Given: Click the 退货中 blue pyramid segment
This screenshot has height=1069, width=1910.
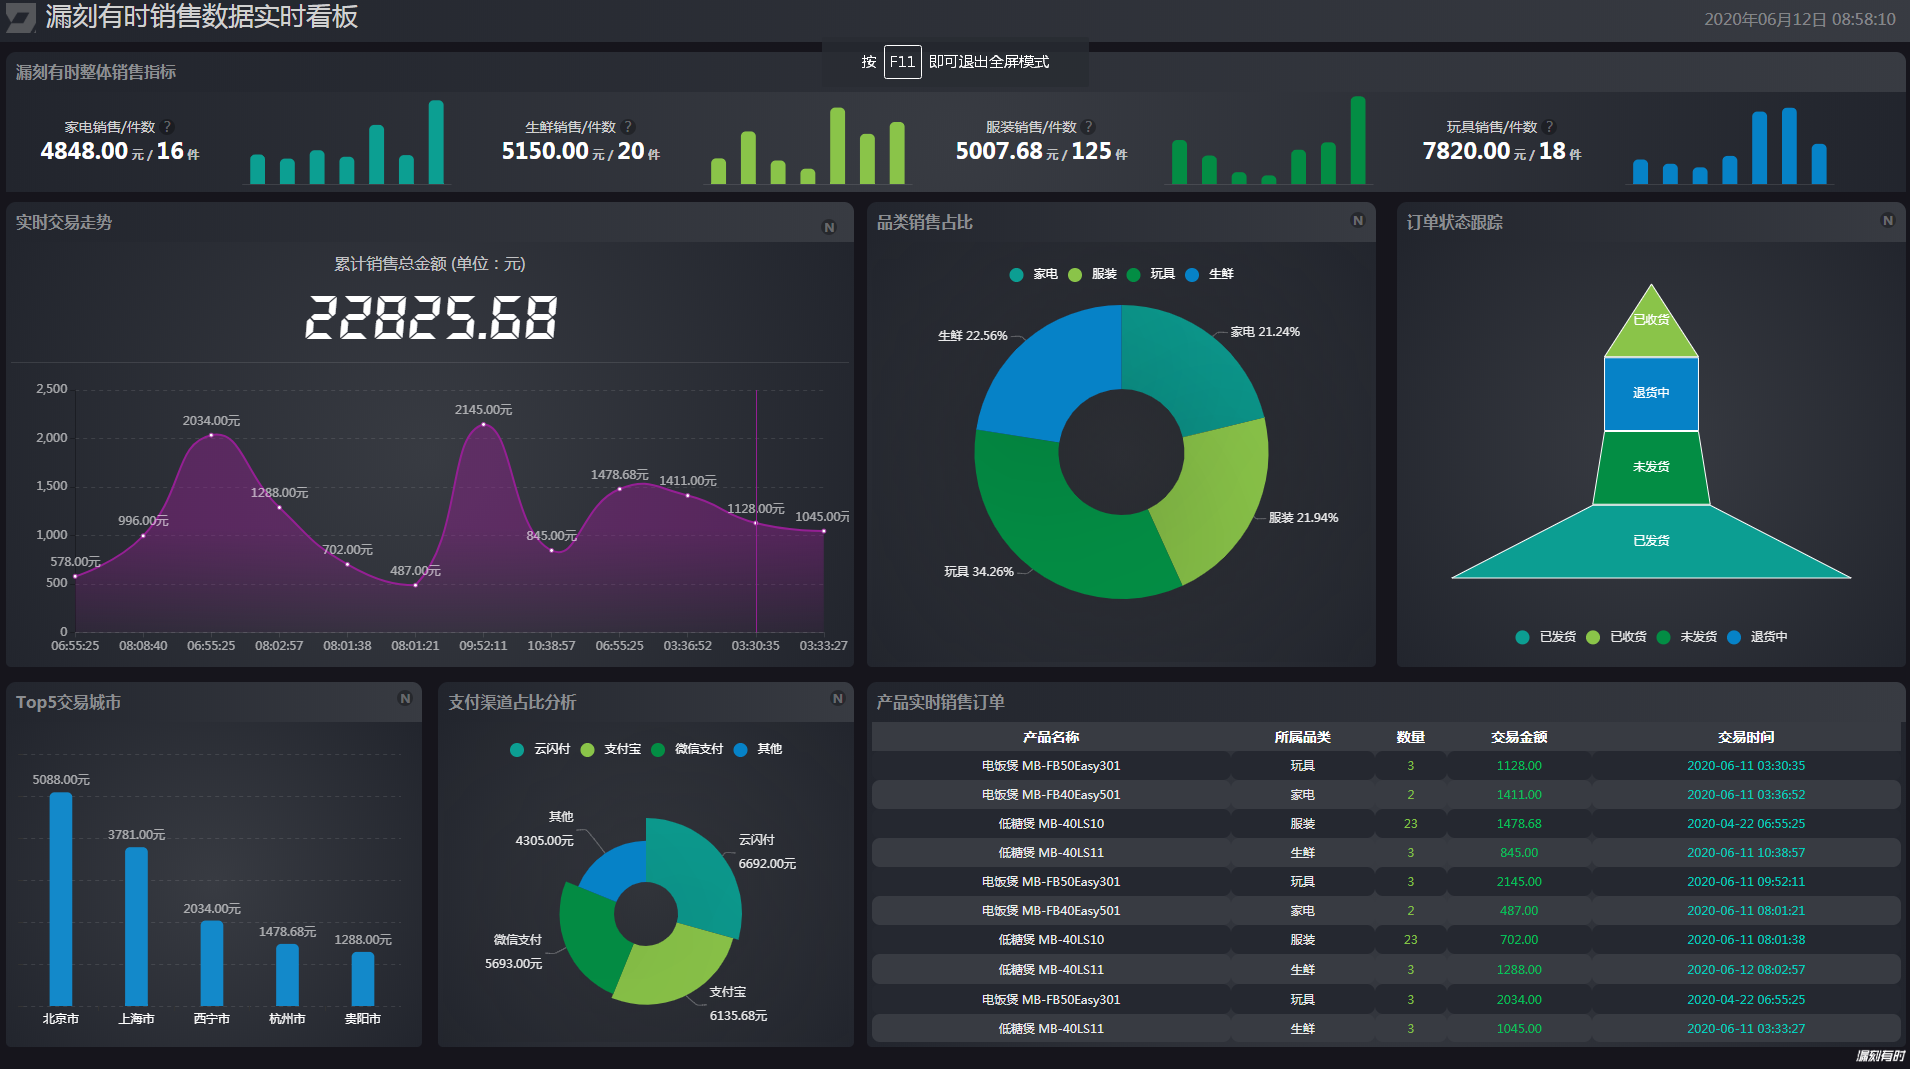Looking at the screenshot, I should point(1651,393).
